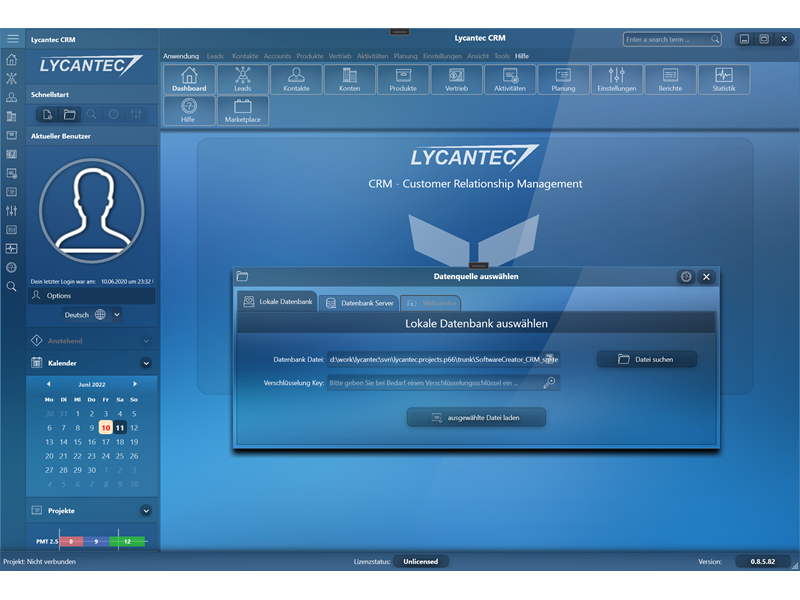Click the globe icon beside Deutsch

click(x=101, y=315)
